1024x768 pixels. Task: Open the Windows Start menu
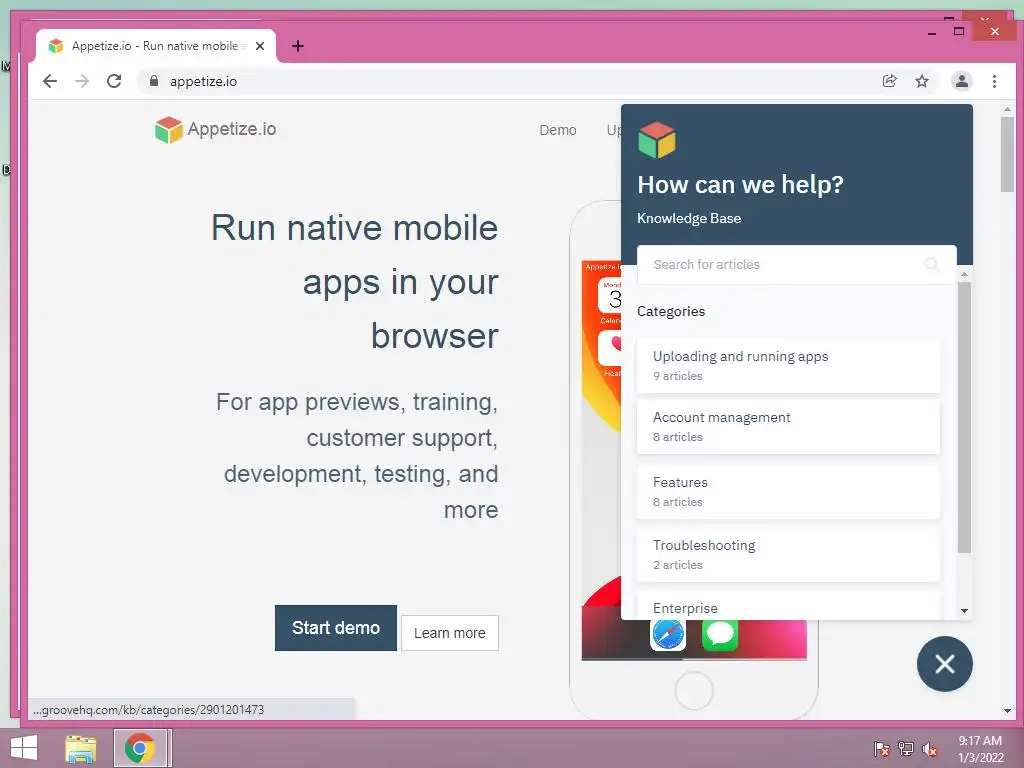click(x=24, y=748)
